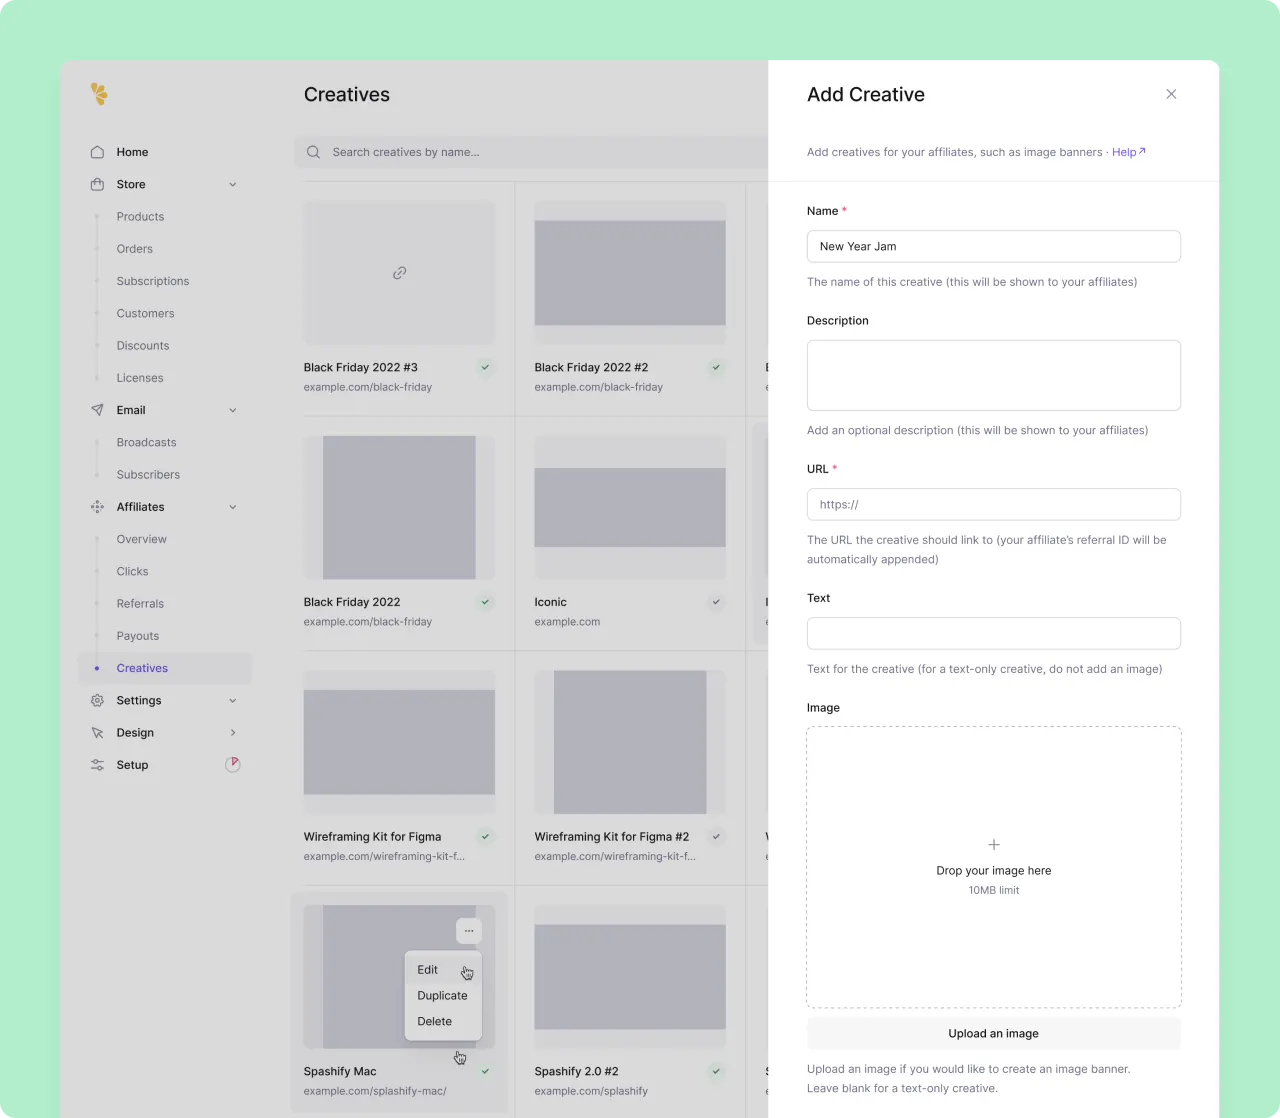
Task: Click the Design cursor icon
Action: tap(97, 733)
